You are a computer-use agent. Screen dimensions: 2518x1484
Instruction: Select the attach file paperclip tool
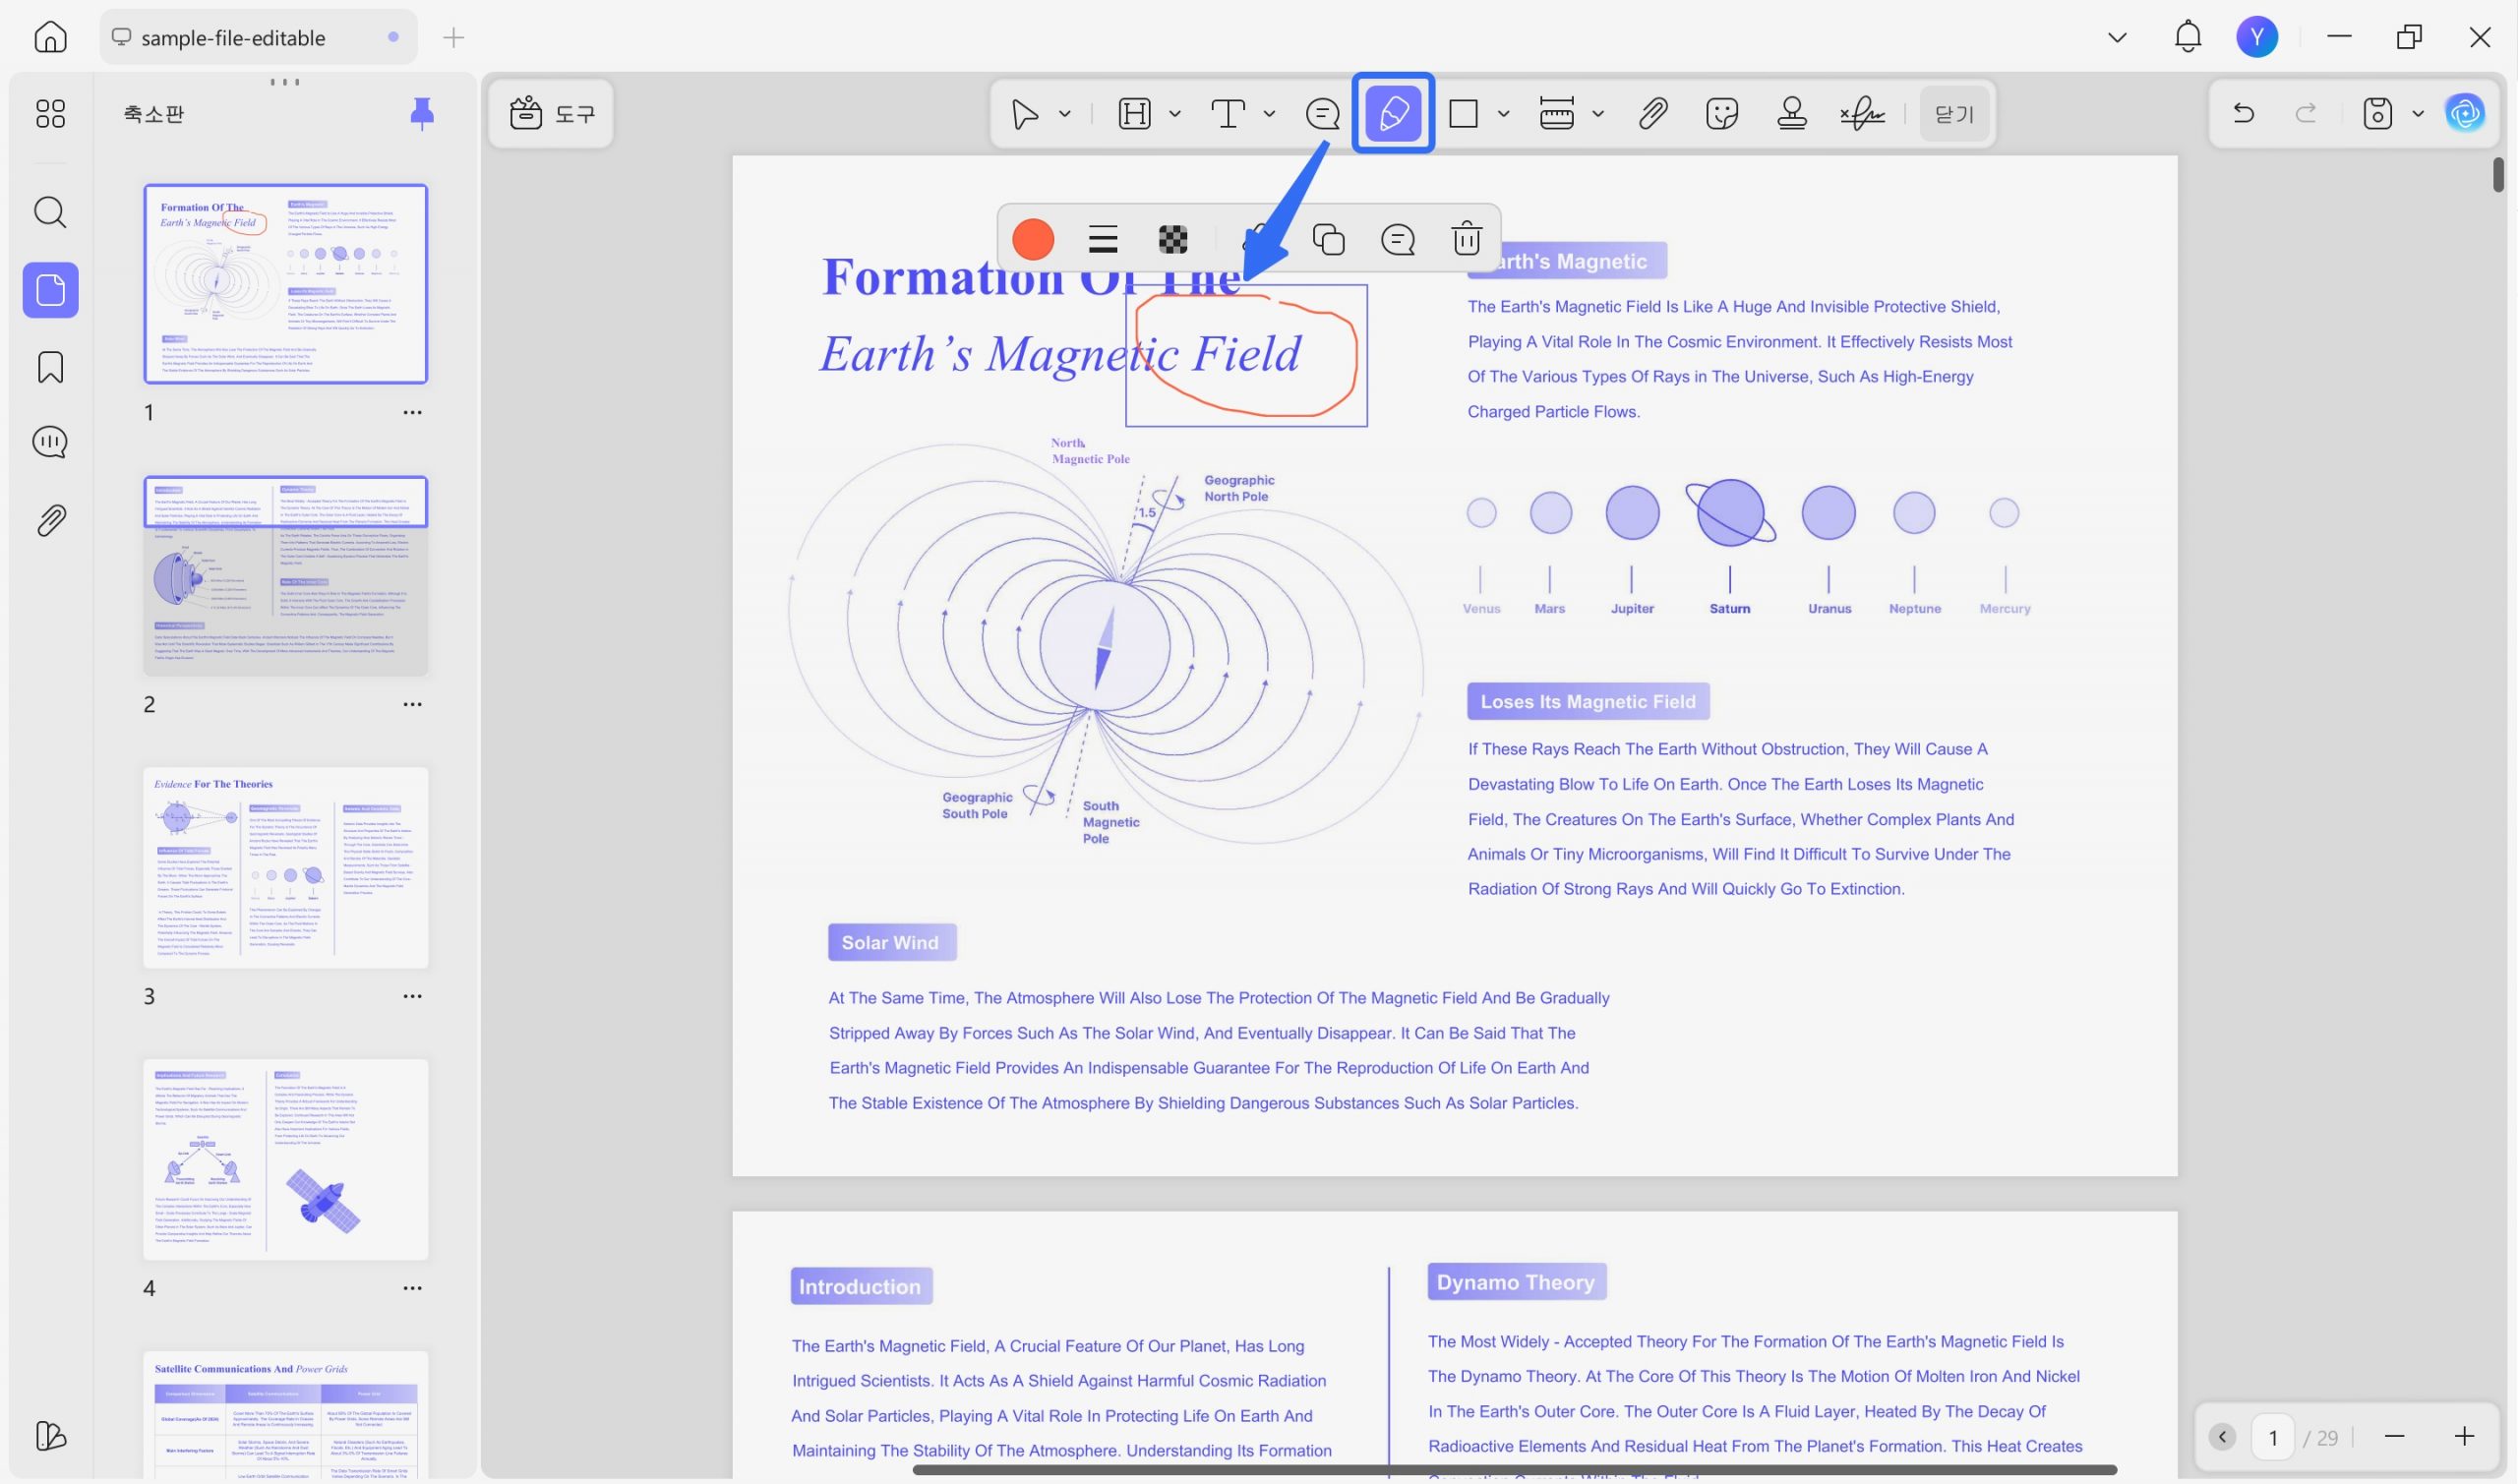point(1653,114)
